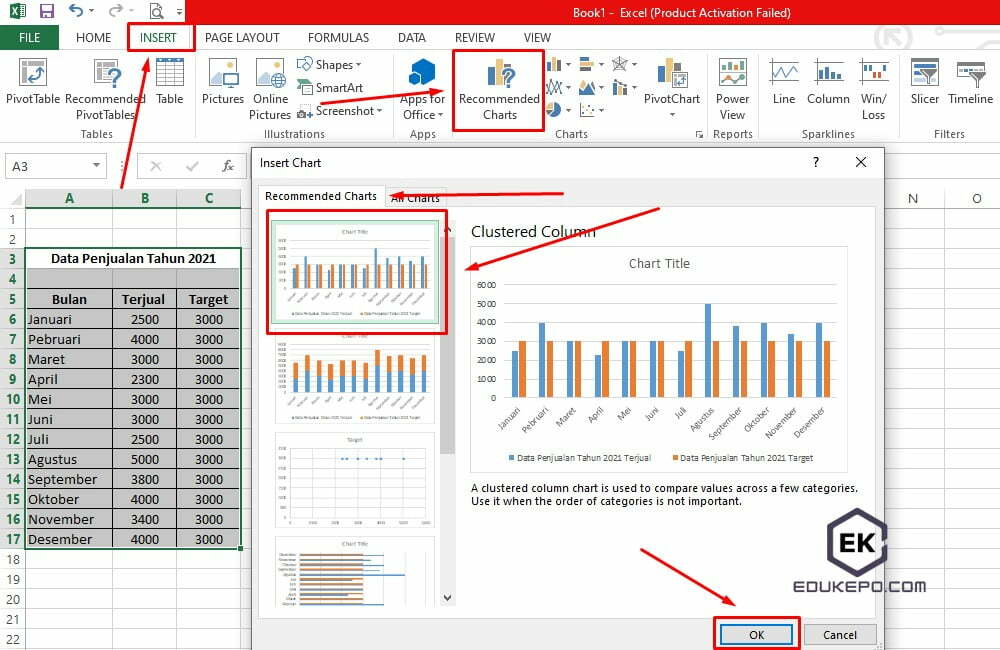
Task: Save the workbook via Quick Access Toolbar
Action: [46, 11]
